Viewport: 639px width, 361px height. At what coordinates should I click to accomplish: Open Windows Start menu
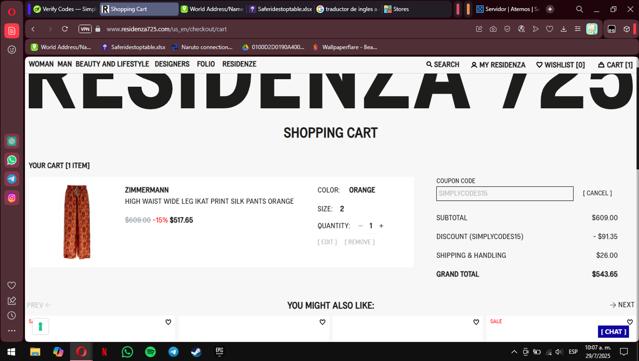pyautogui.click(x=11, y=352)
